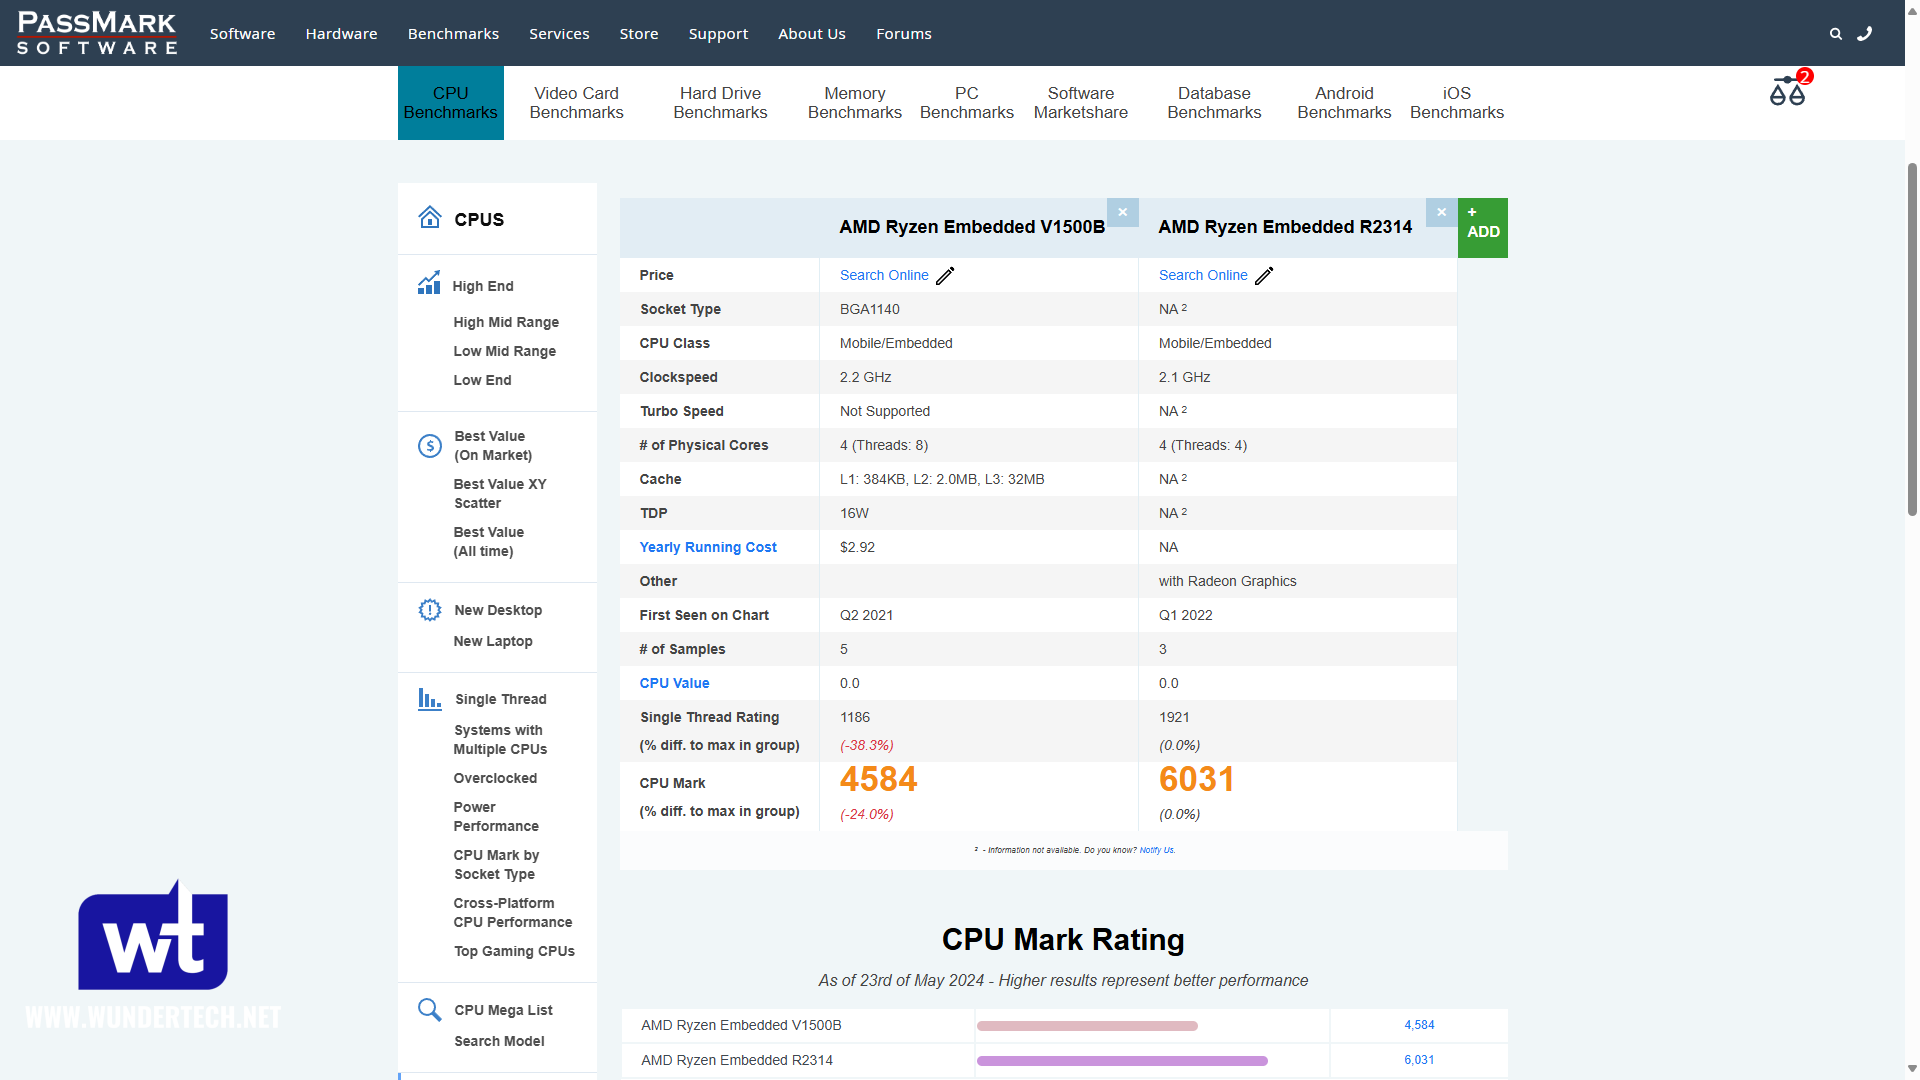
Task: Switch to Hard Drive Benchmarks tab
Action: click(720, 103)
